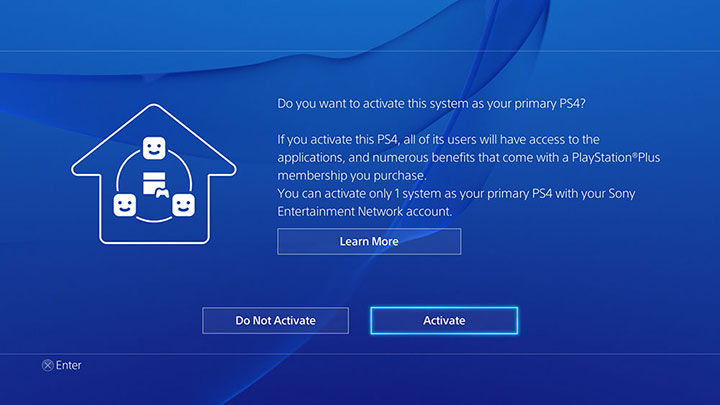Select the bottom-left smiley face icon
720x405 pixels.
click(125, 205)
